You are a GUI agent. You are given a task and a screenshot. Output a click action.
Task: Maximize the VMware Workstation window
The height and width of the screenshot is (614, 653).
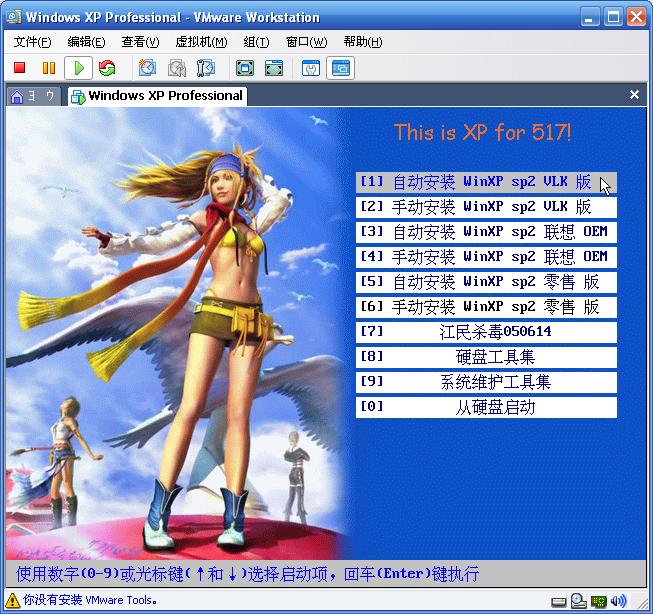[613, 17]
